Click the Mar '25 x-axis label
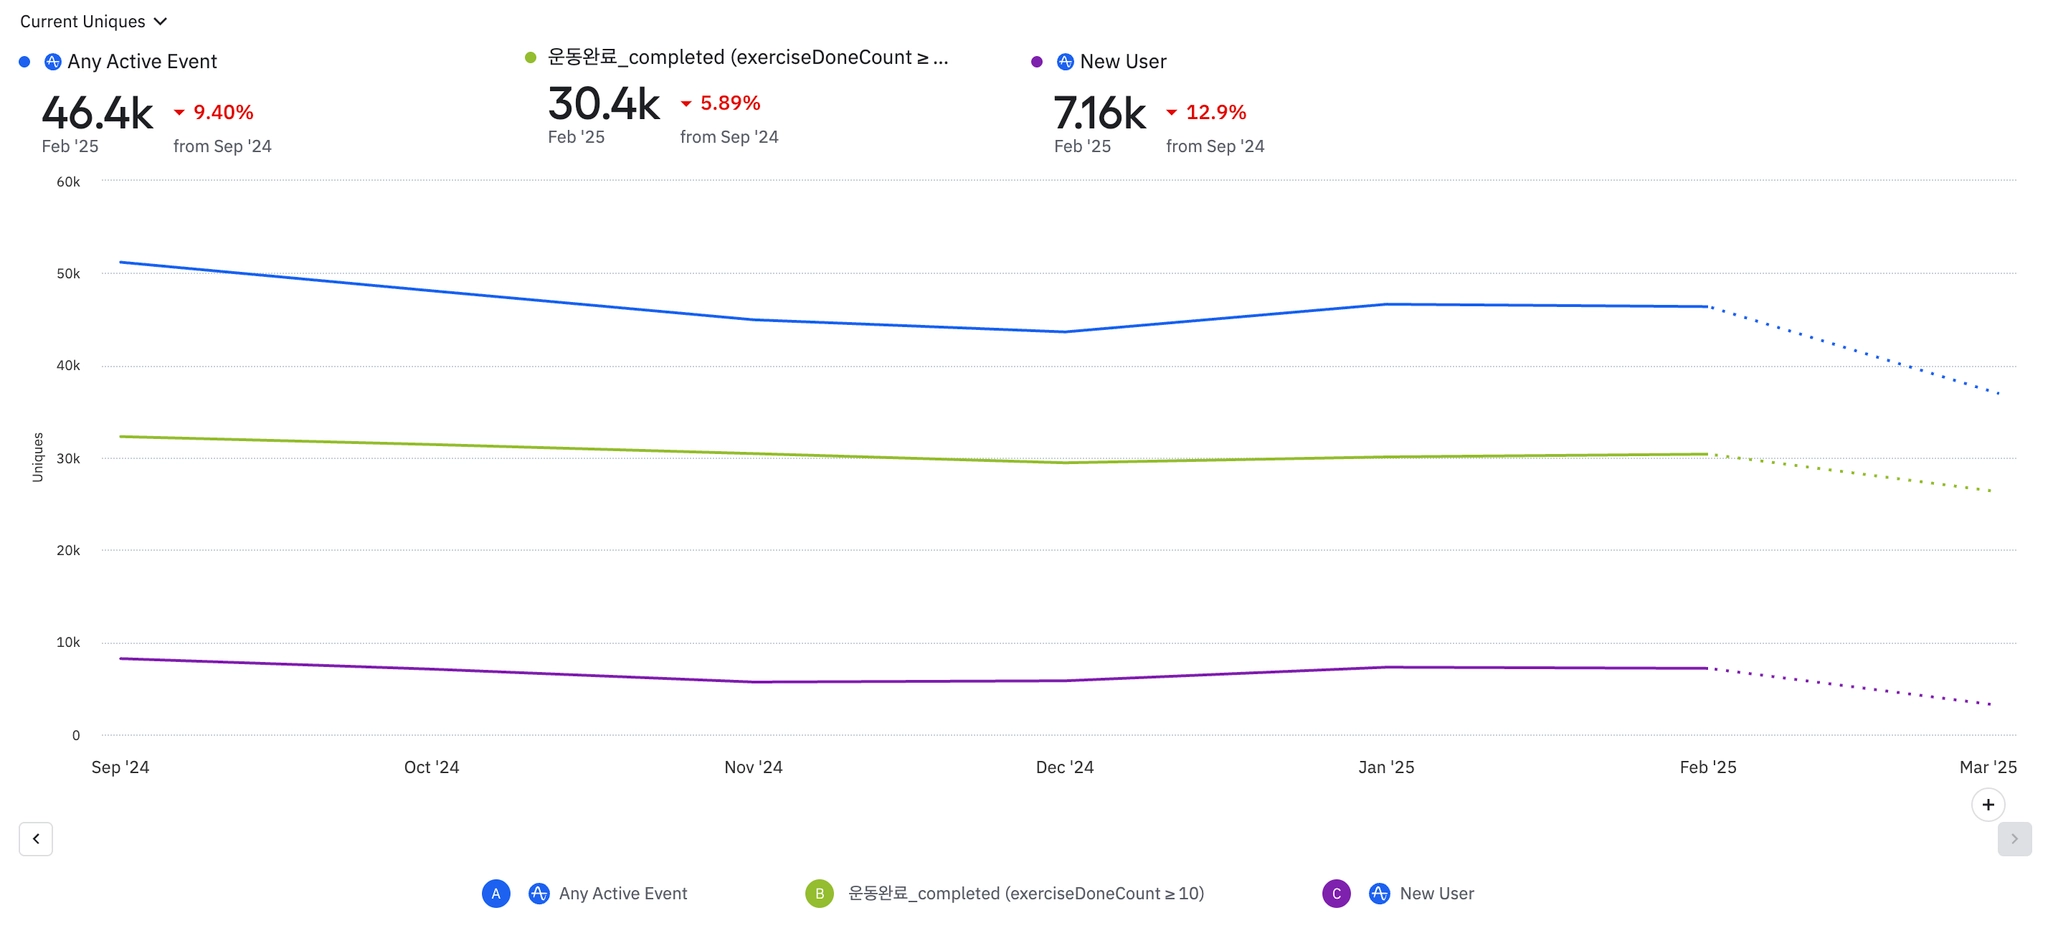Viewport: 2048px width, 931px height. [x=1988, y=767]
